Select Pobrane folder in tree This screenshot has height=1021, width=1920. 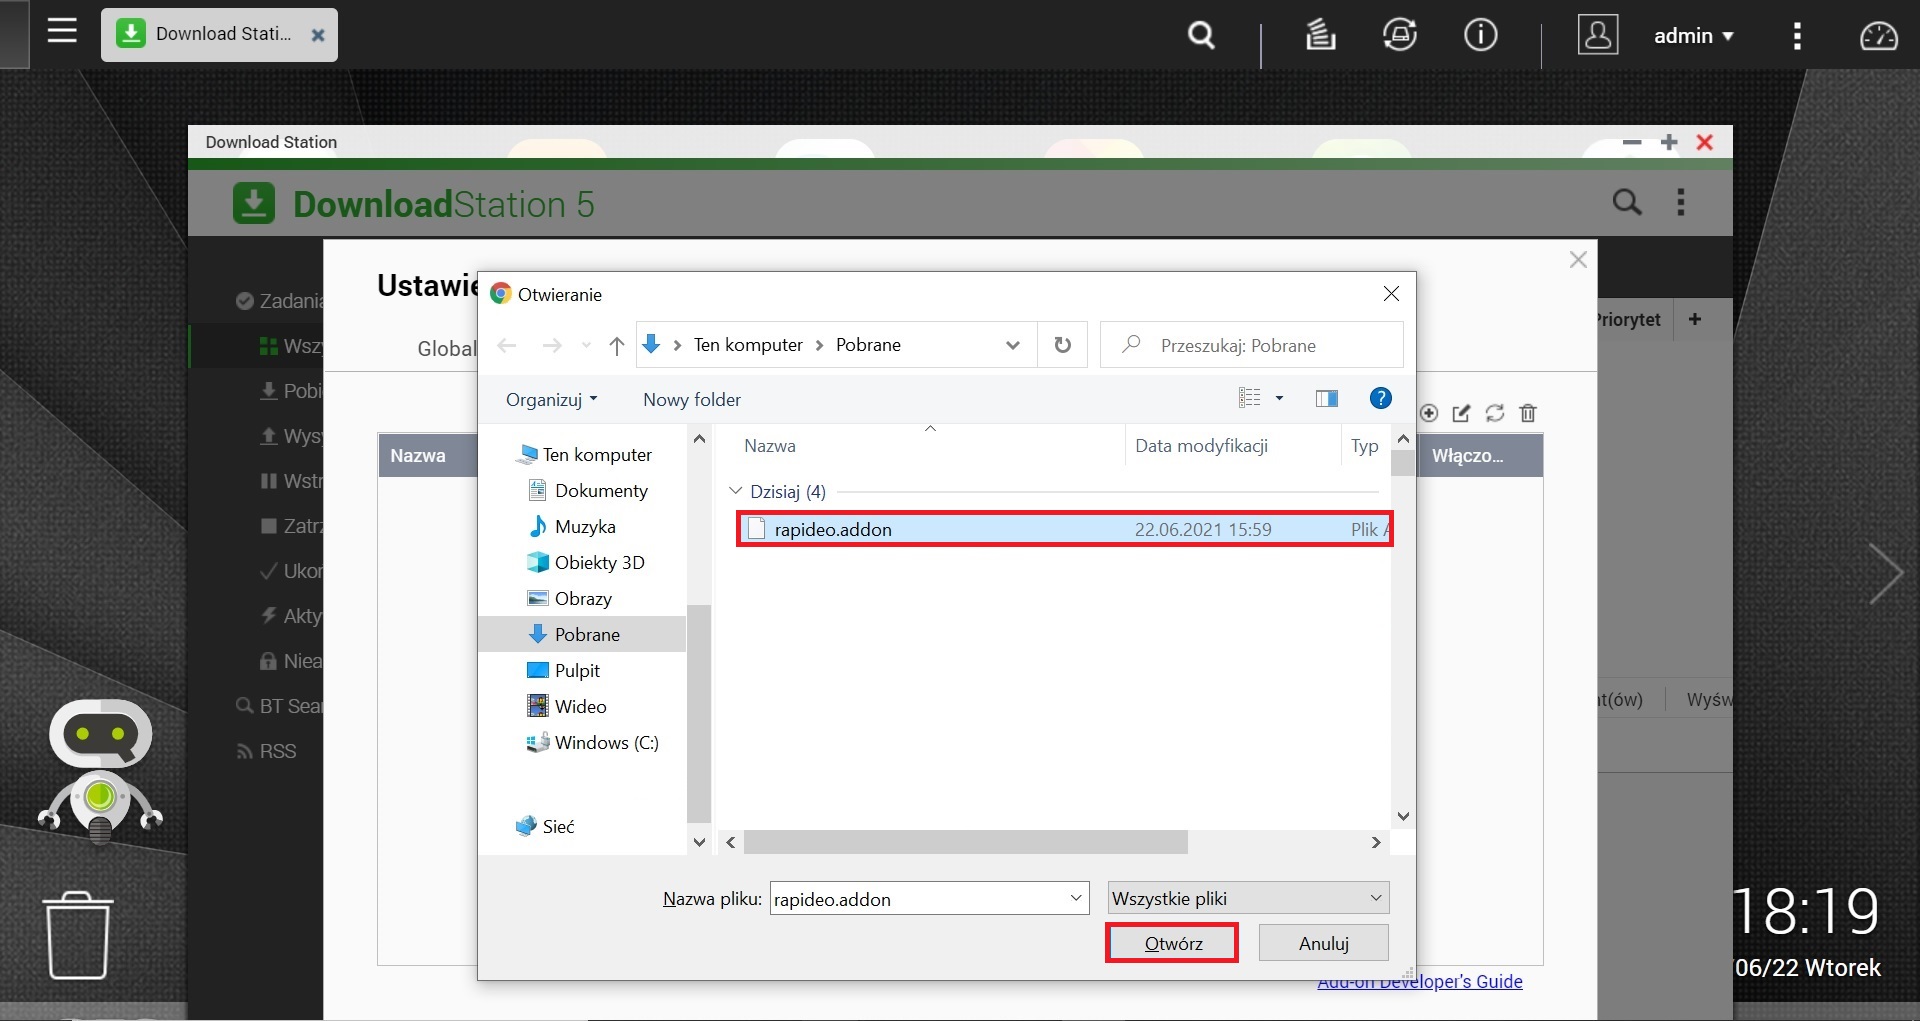pos(582,634)
